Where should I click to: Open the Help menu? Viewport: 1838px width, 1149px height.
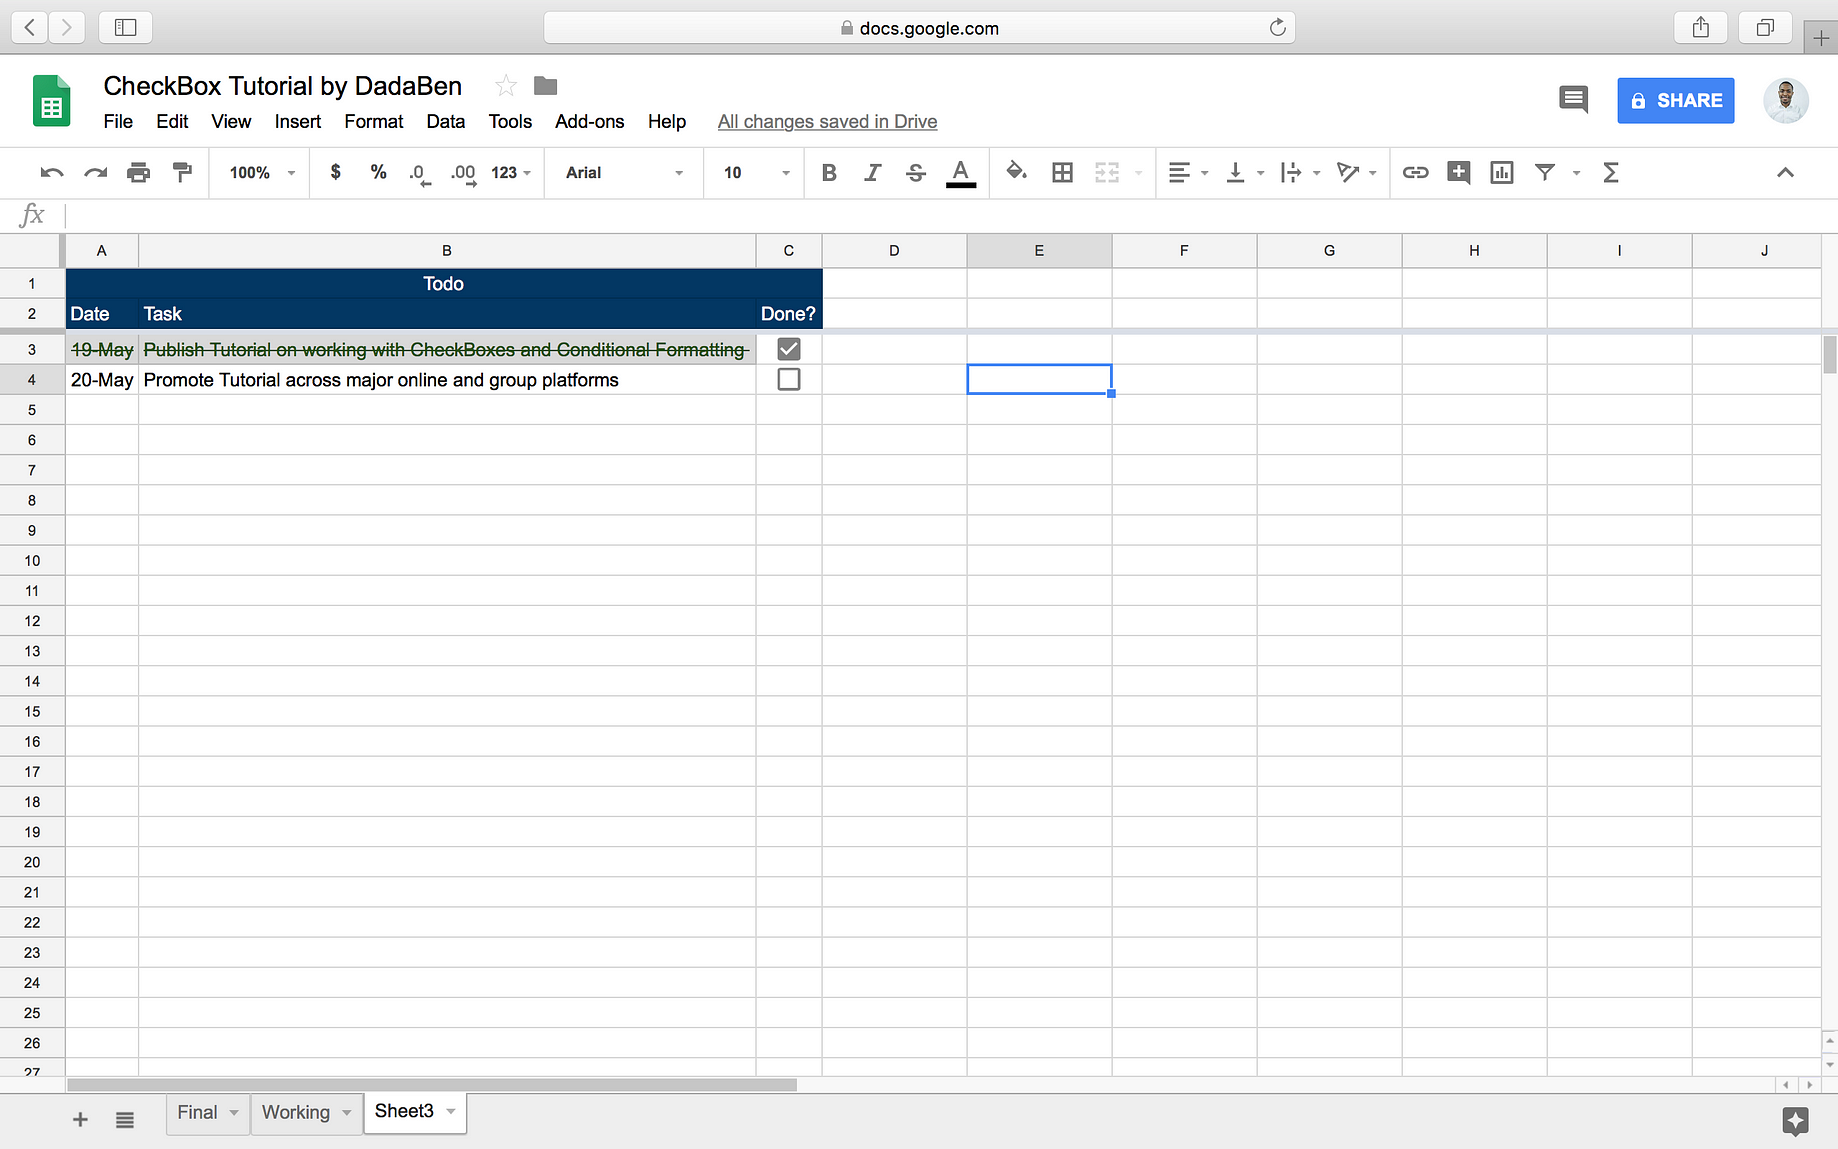[667, 121]
